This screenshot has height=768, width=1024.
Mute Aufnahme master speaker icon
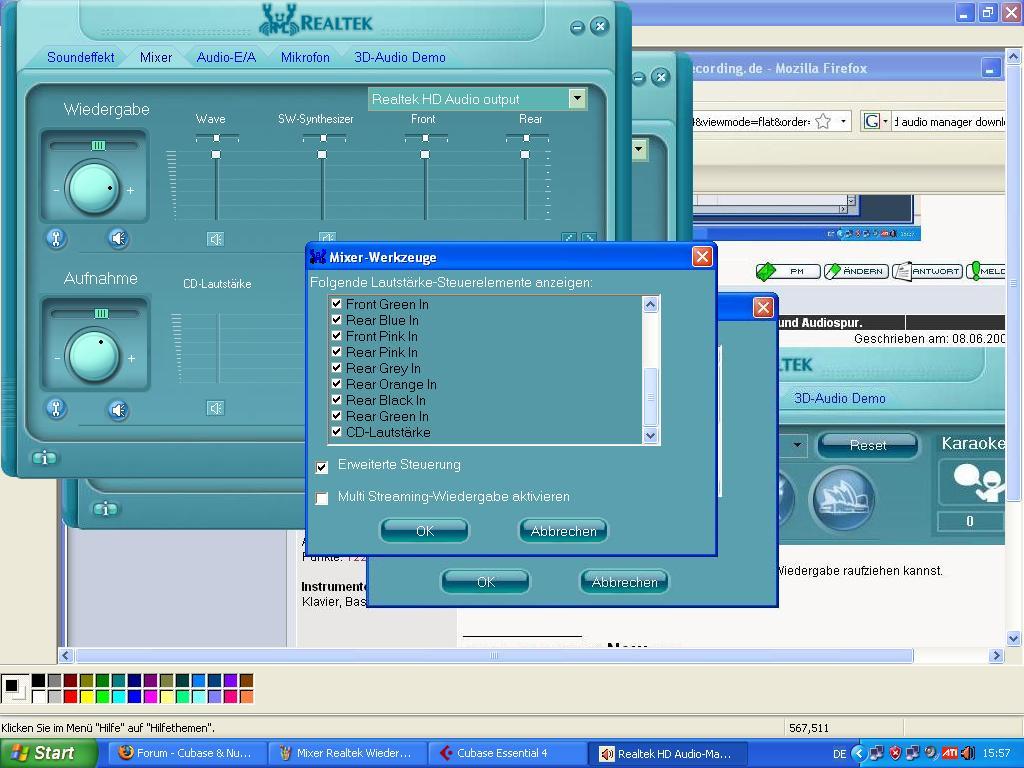coord(118,409)
